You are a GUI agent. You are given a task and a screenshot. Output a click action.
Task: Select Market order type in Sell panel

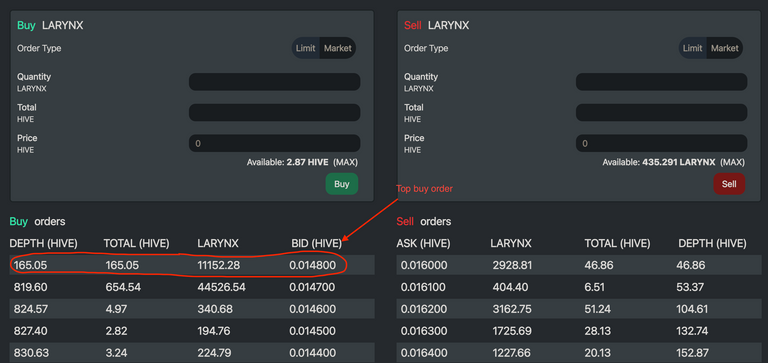(x=725, y=48)
